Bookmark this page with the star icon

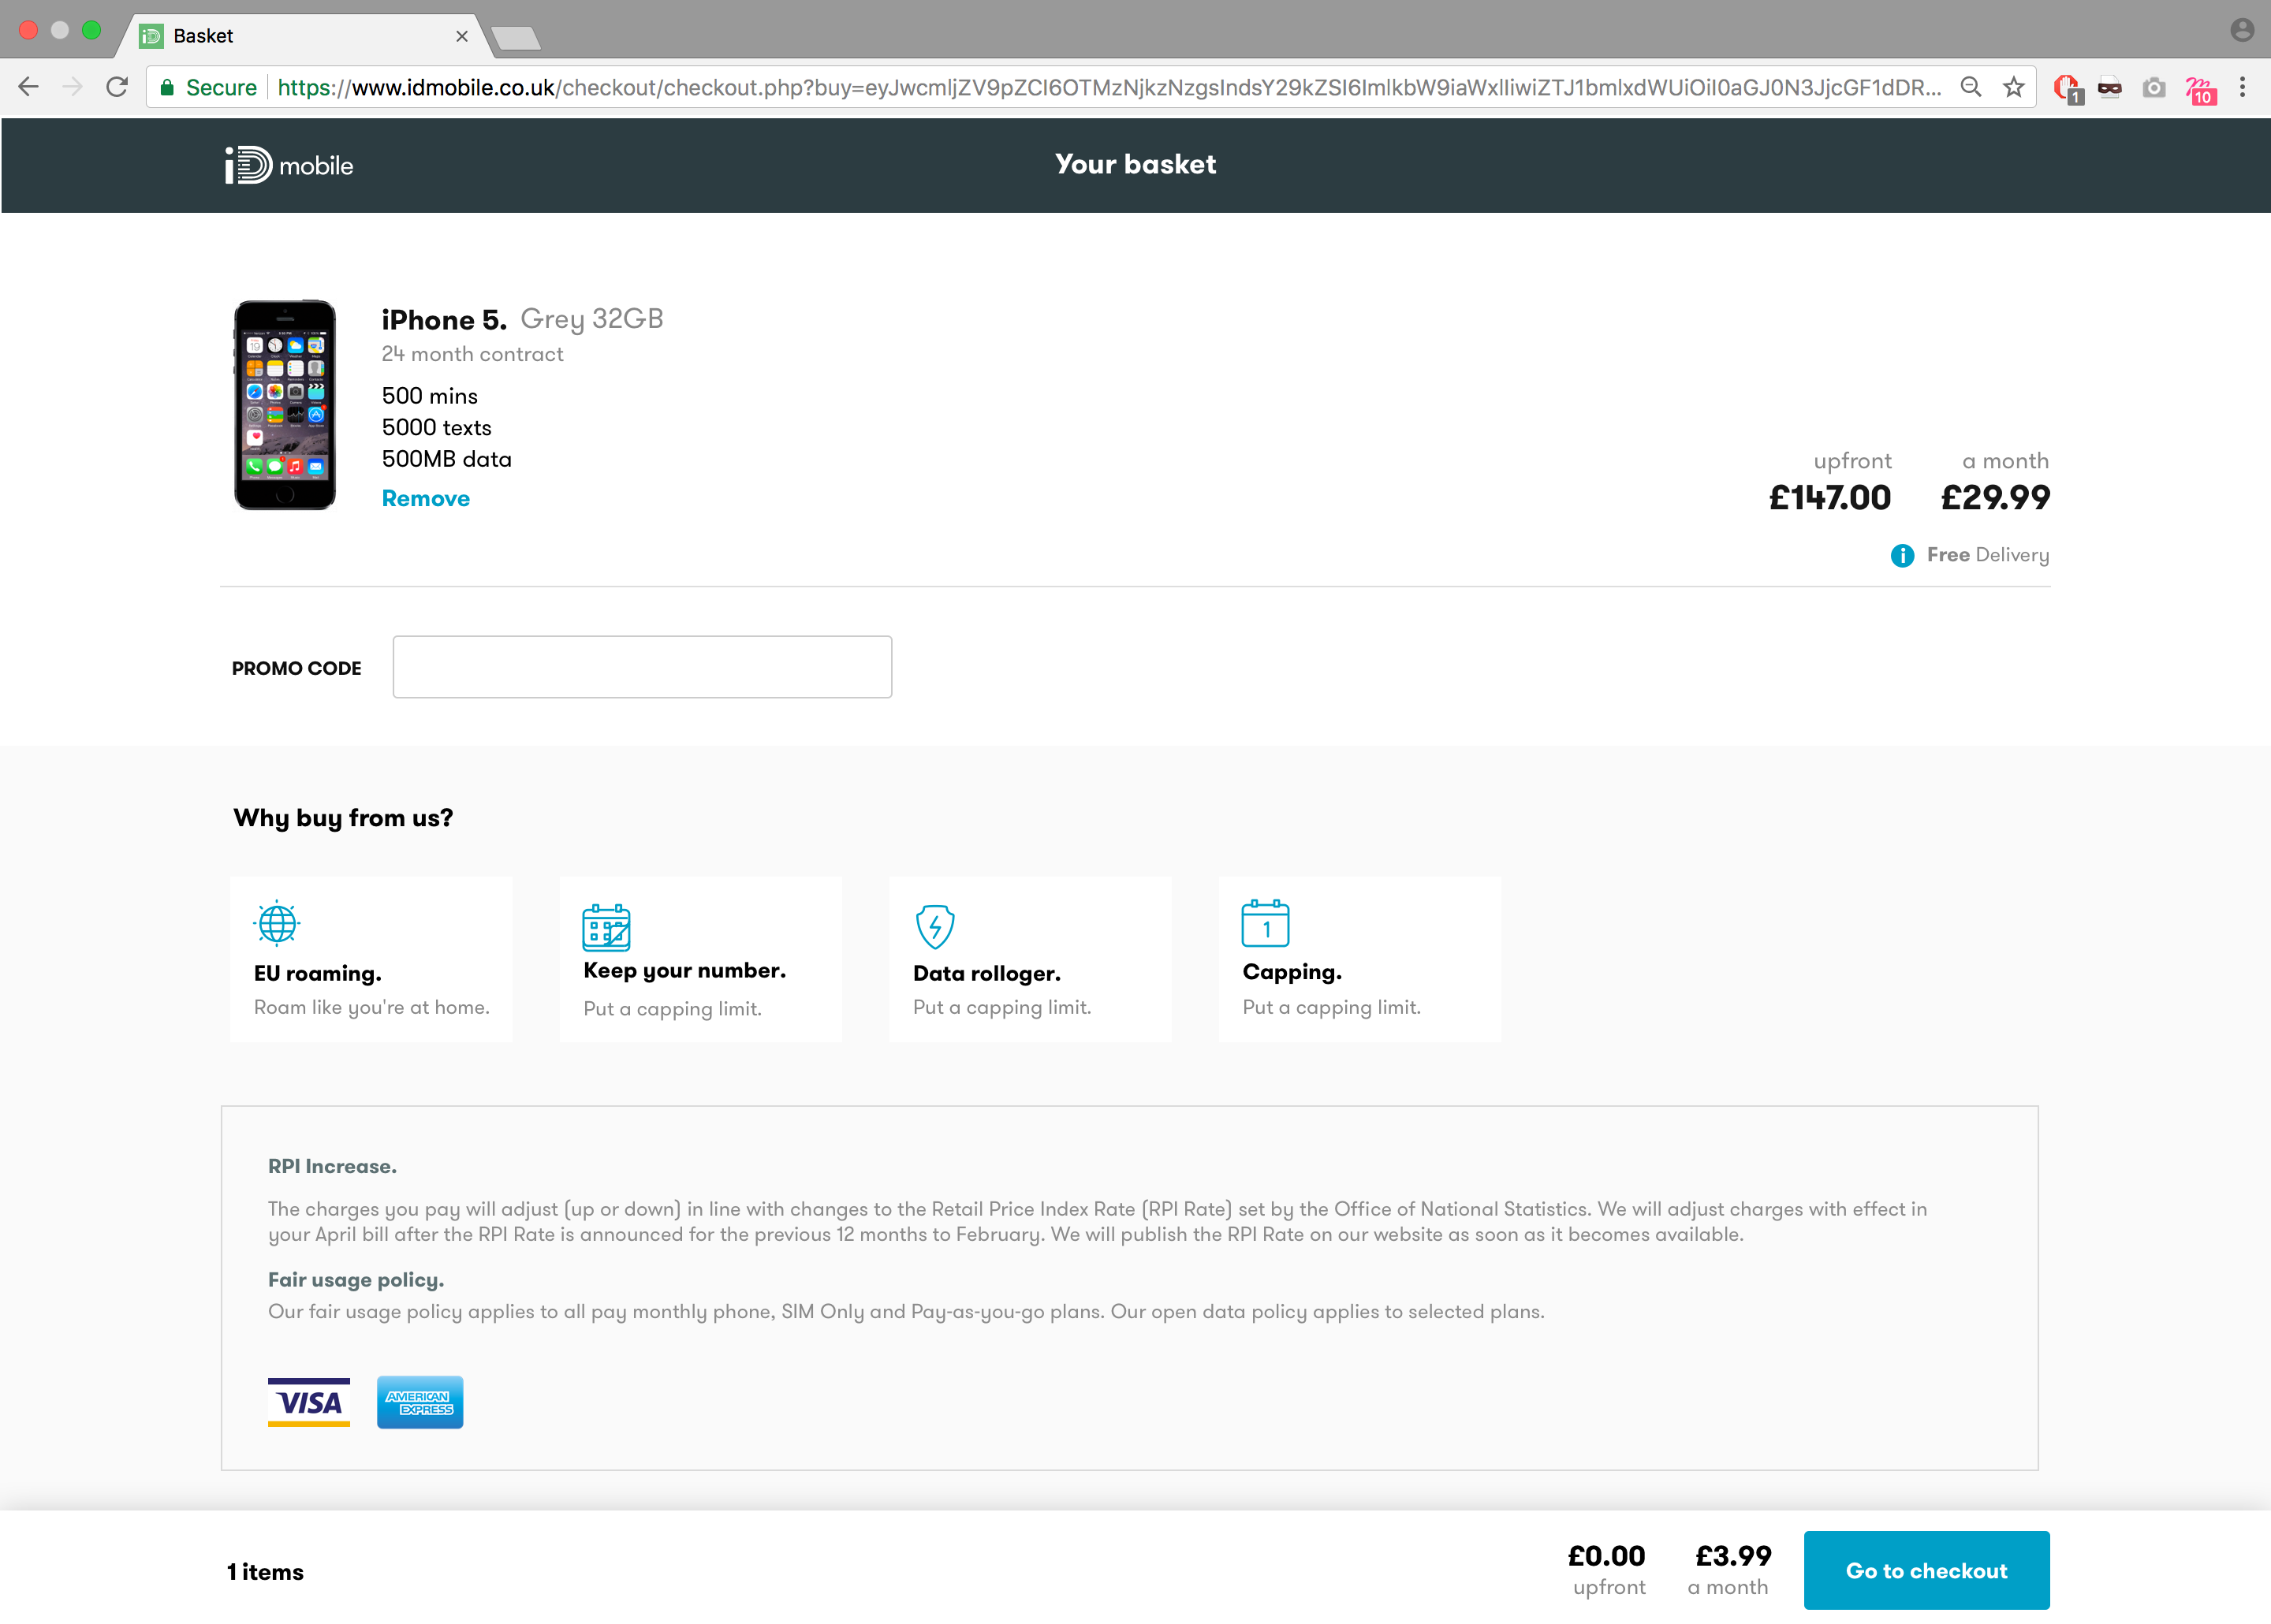[x=2014, y=88]
